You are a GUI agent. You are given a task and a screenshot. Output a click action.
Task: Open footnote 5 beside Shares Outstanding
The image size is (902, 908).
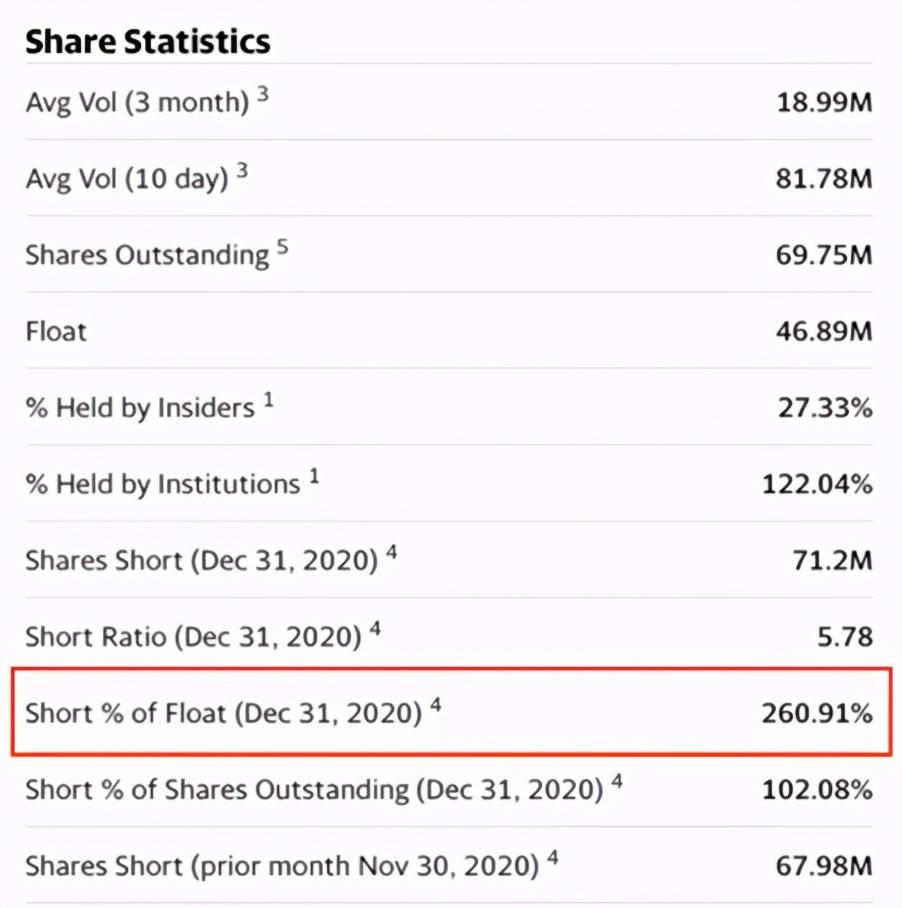(283, 247)
